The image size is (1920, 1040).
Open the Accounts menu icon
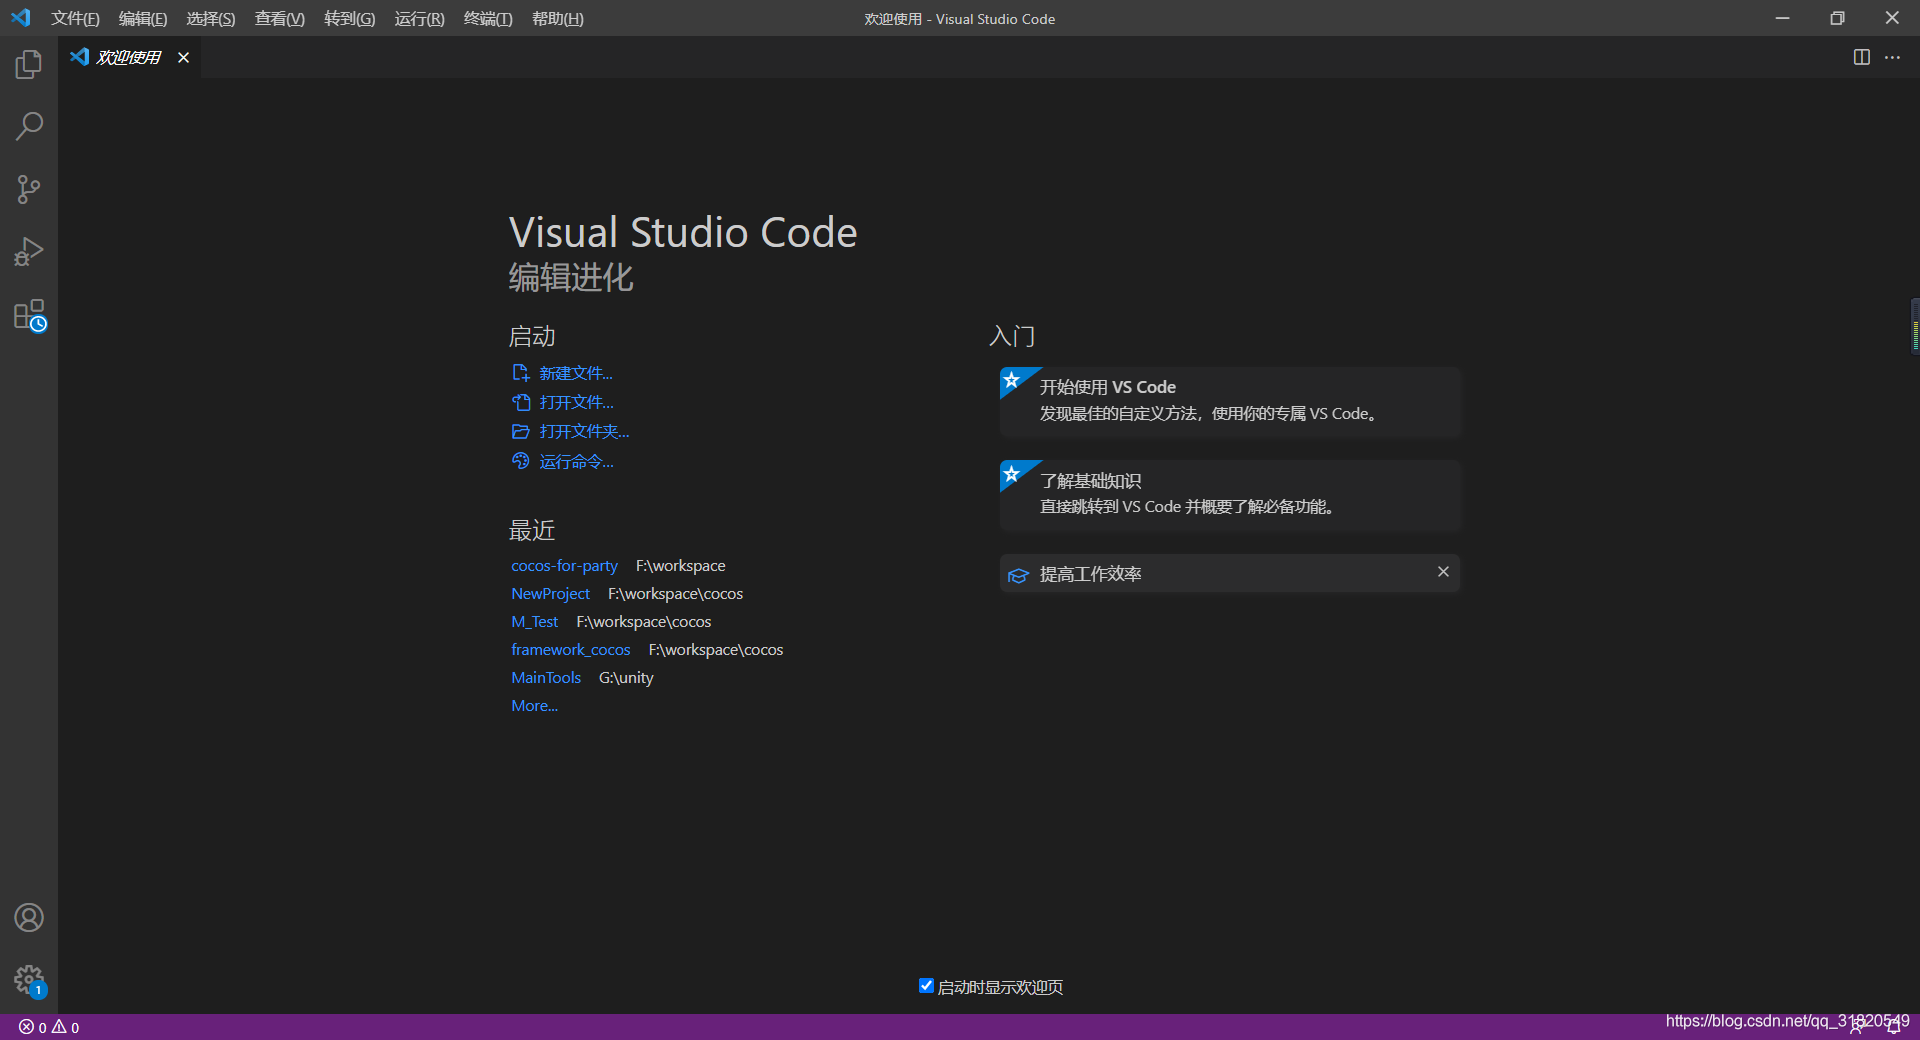(x=29, y=917)
